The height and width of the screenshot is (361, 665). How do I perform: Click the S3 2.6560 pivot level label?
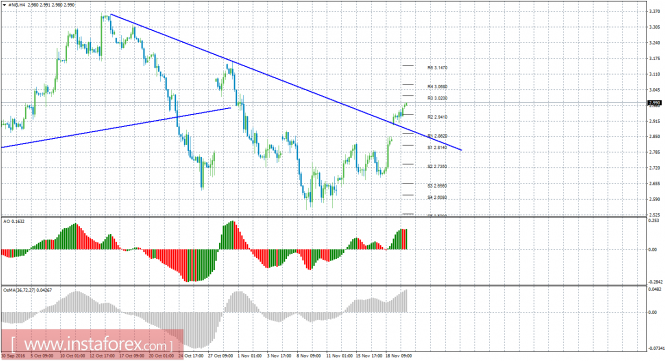[x=437, y=186]
